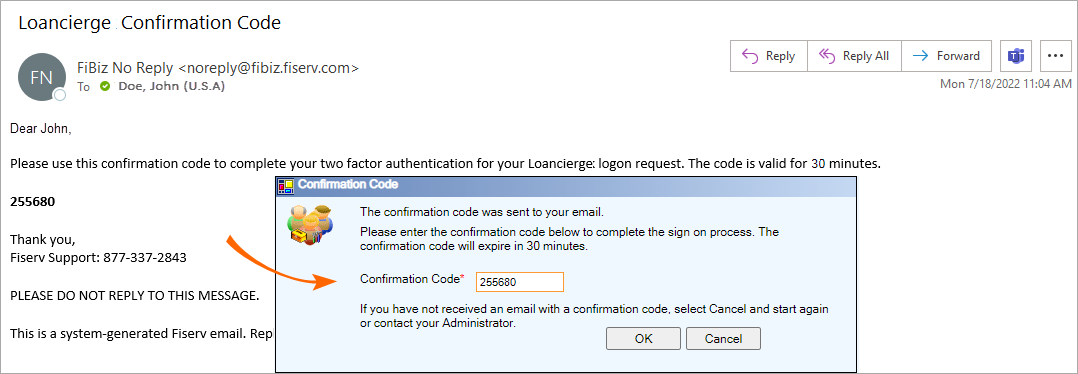
Task: Click inside the Confirmation Code input field
Action: (x=520, y=282)
